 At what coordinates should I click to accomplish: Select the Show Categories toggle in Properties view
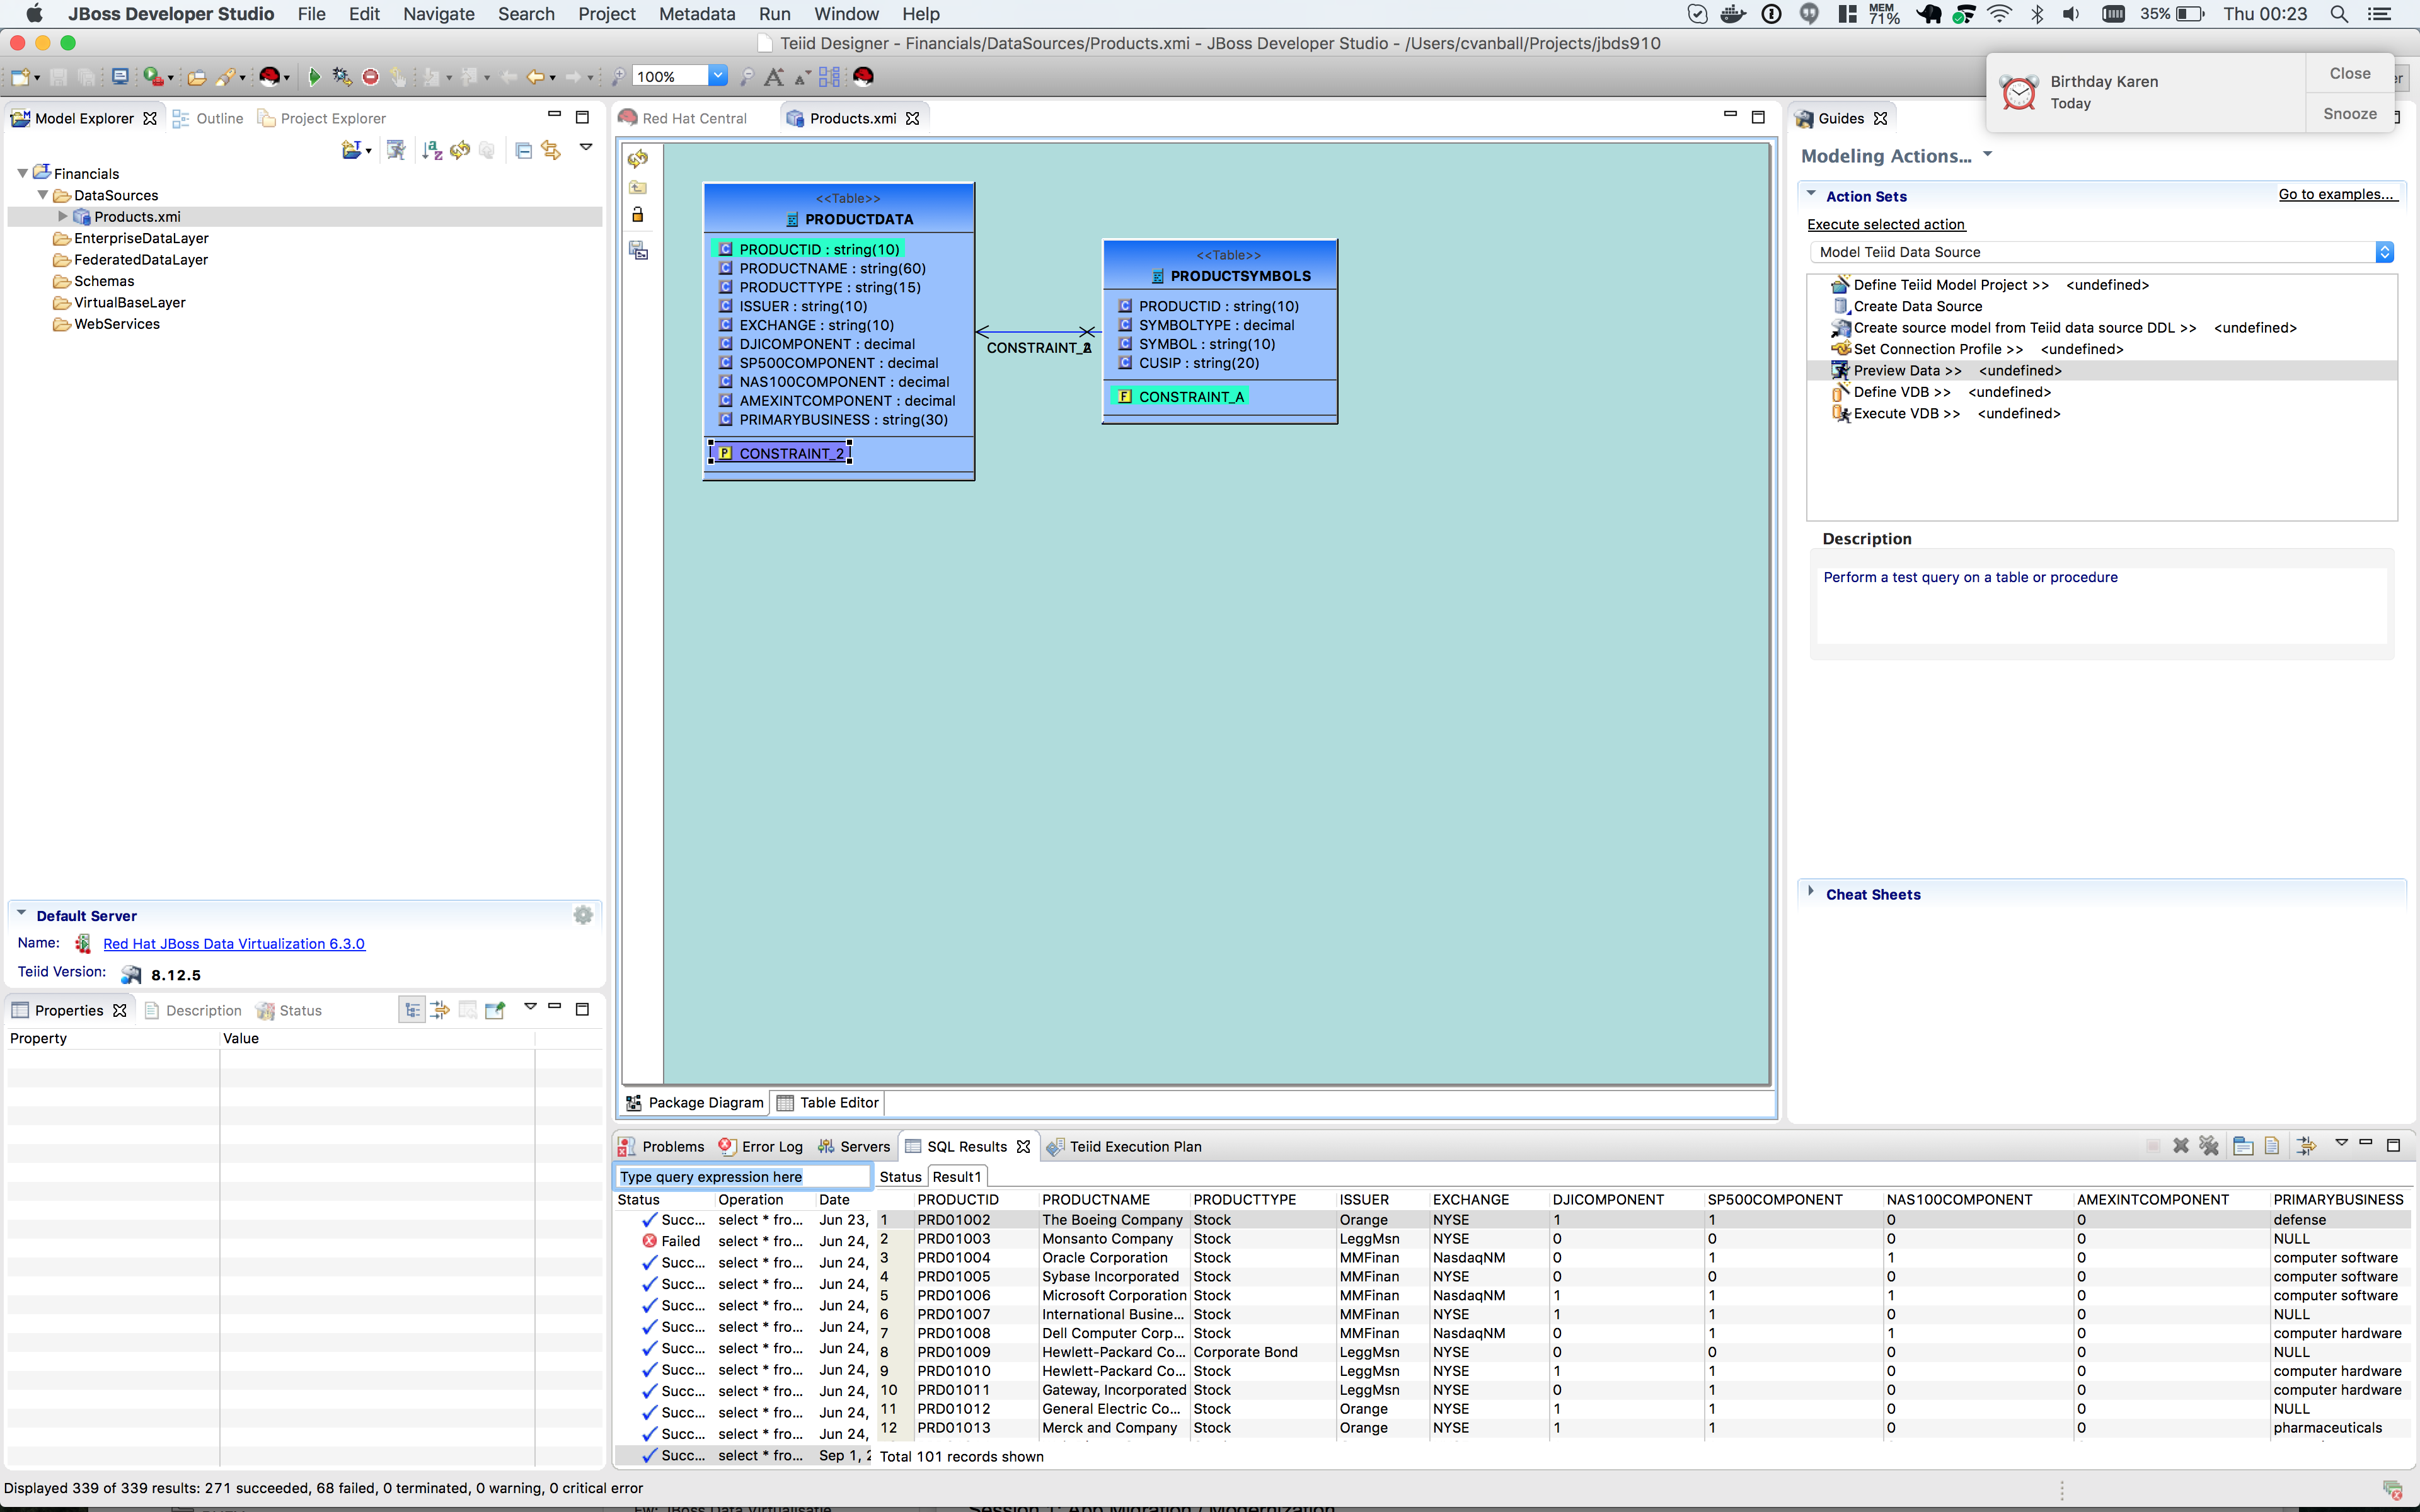point(412,1009)
